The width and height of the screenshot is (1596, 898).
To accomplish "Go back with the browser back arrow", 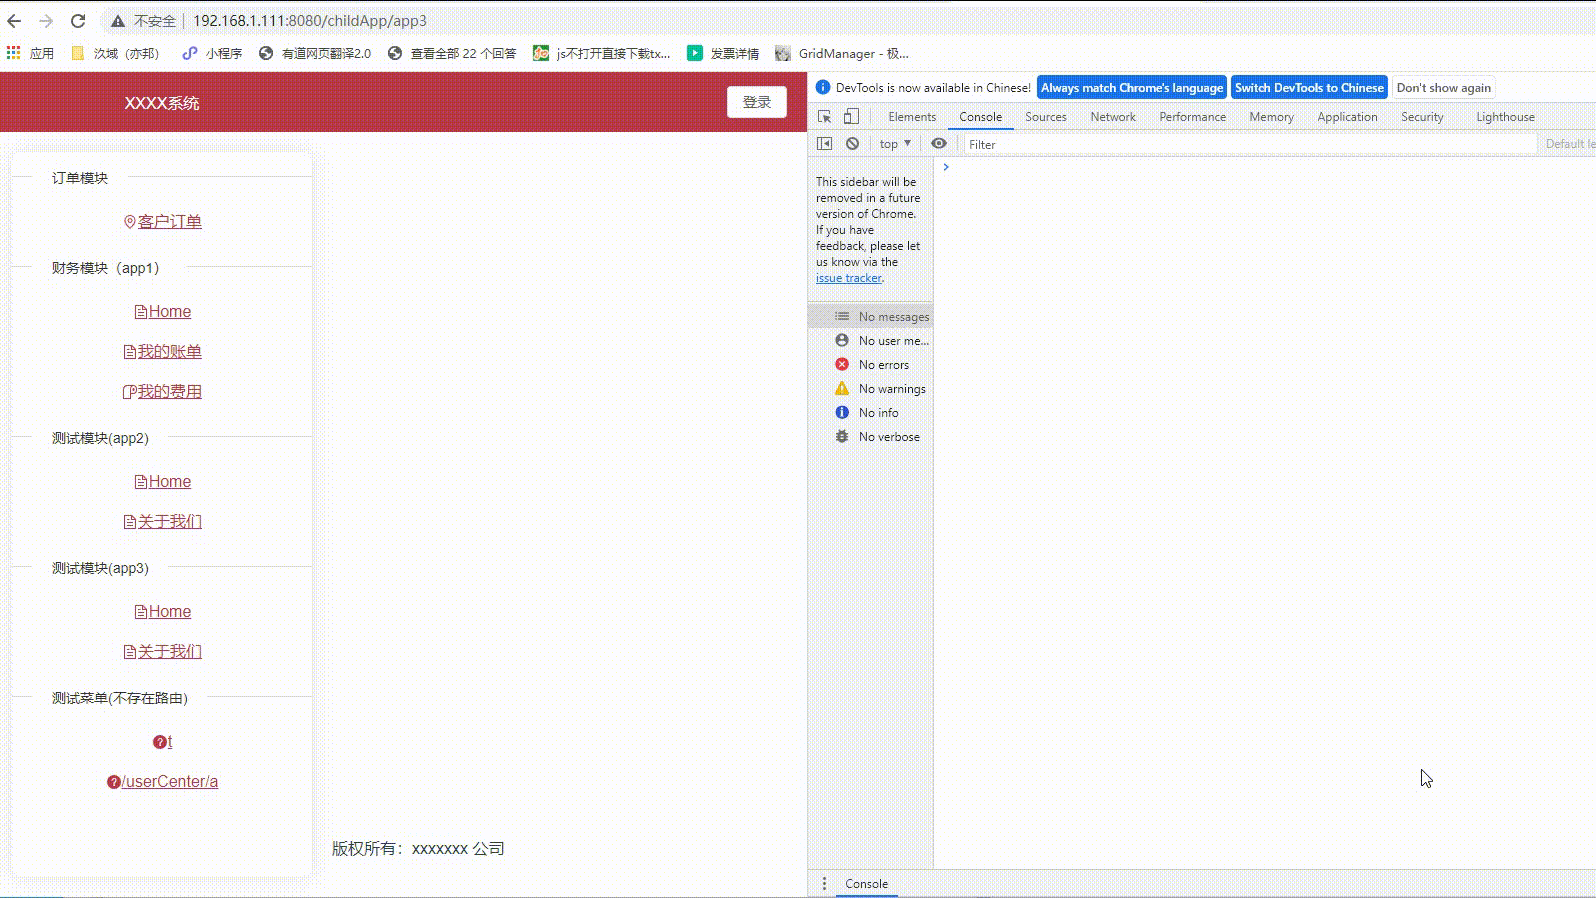I will pyautogui.click(x=14, y=20).
